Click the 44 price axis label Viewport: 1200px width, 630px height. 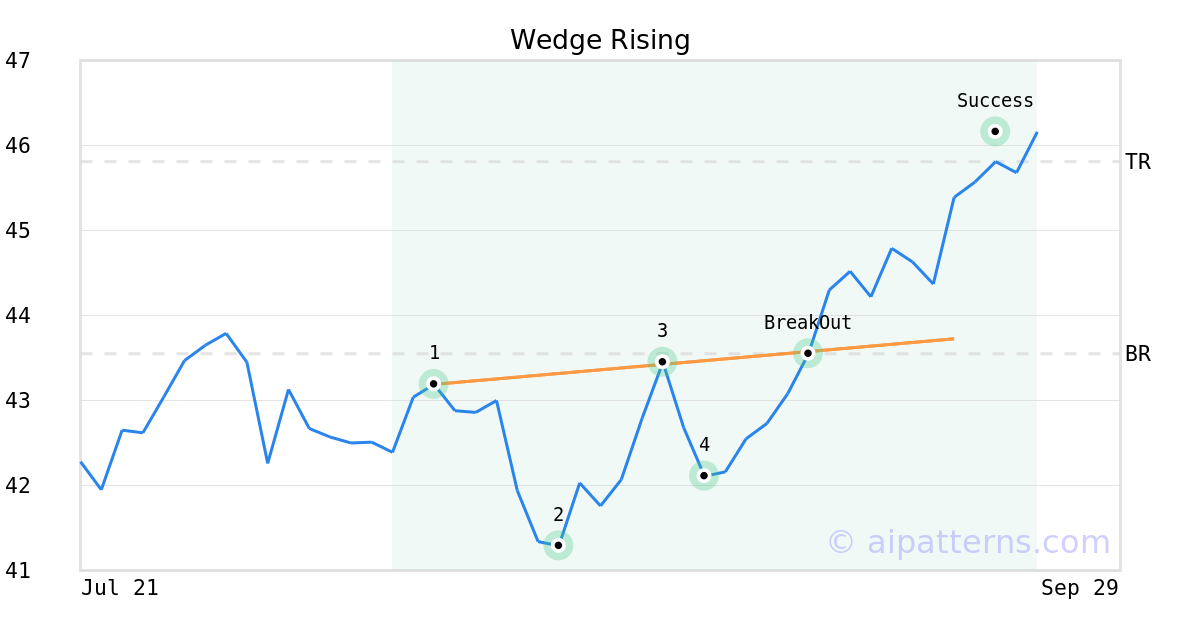point(18,316)
